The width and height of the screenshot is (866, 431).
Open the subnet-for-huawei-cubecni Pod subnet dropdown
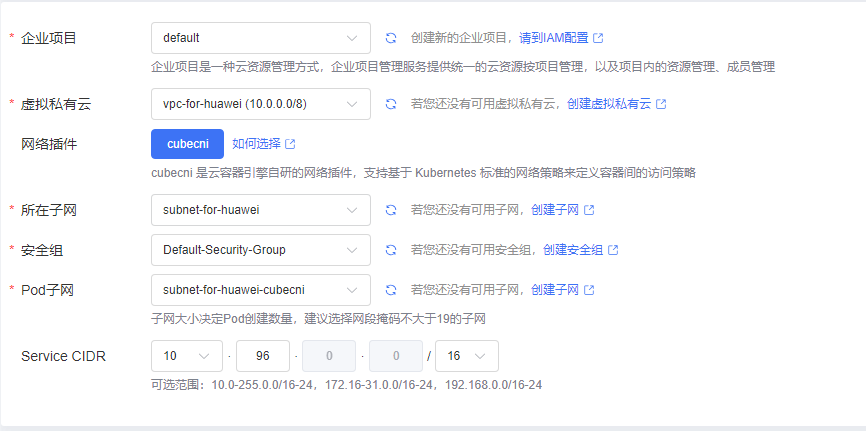click(261, 290)
